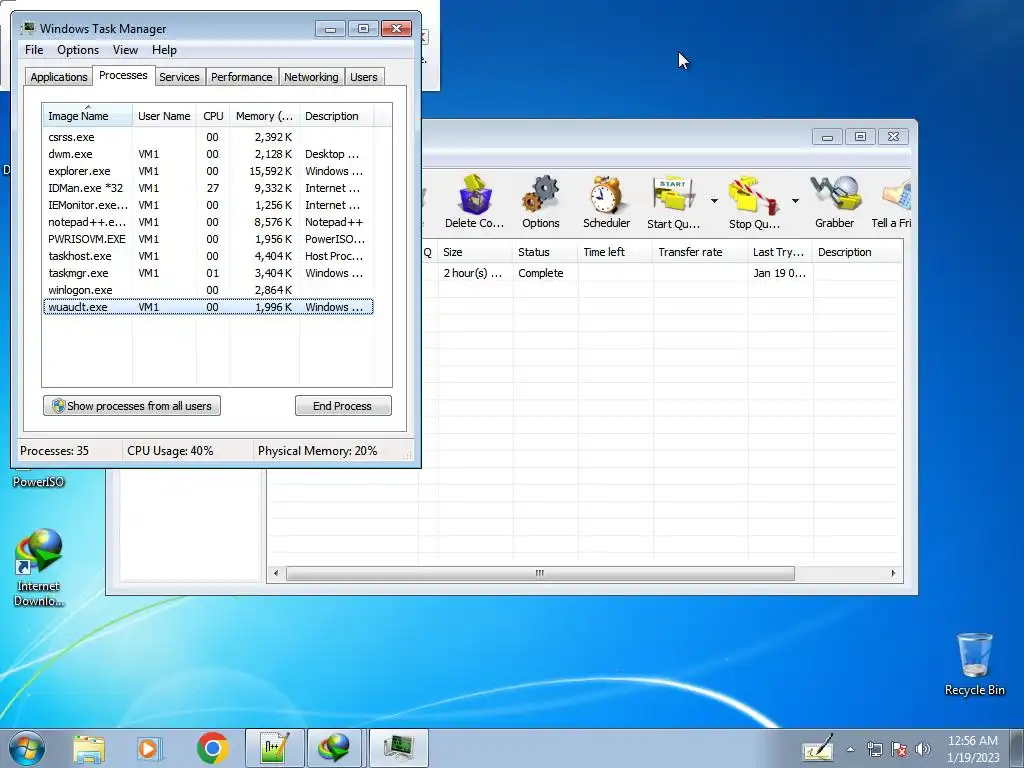Click Show processes from all users button
Screen dimensions: 1024x768
point(132,406)
